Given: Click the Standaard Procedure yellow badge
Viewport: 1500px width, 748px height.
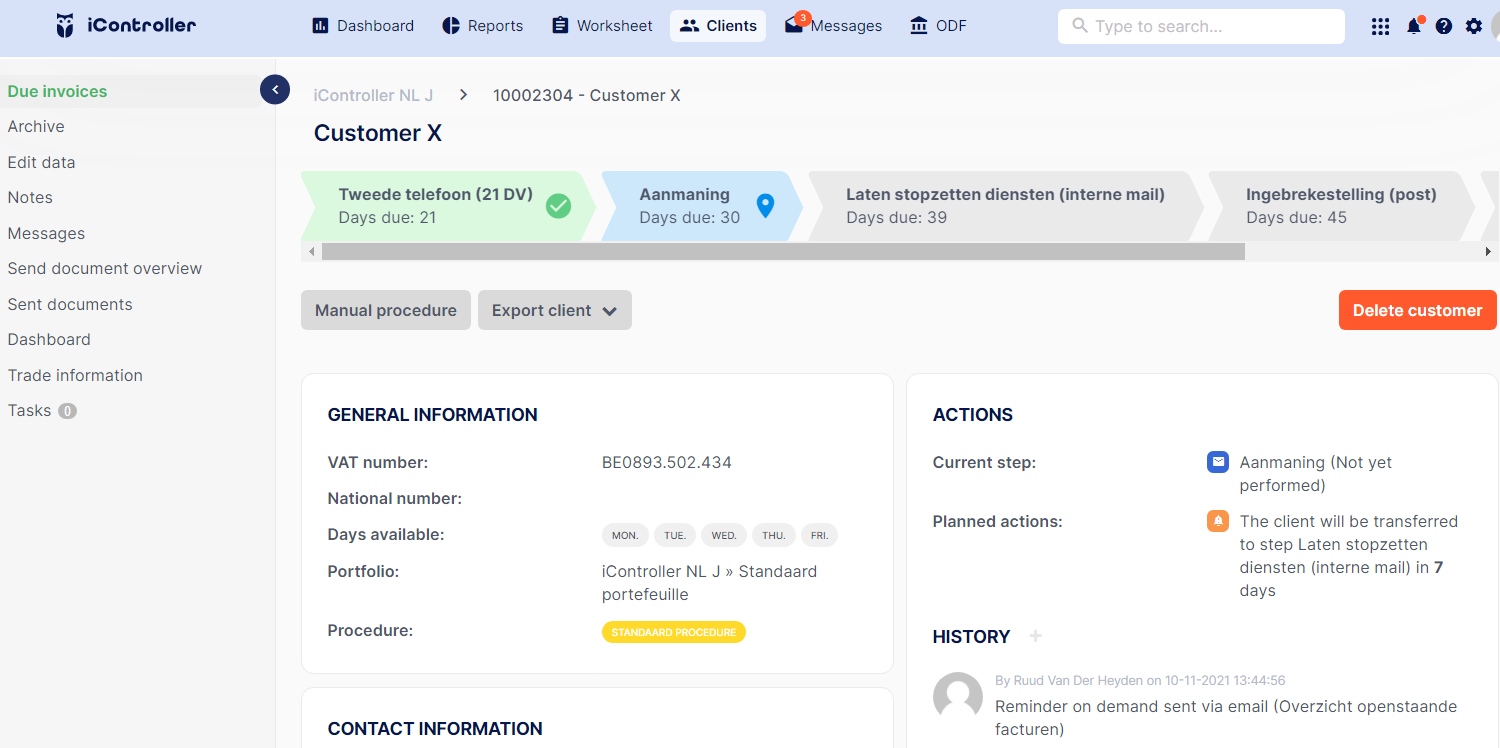Looking at the screenshot, I should 674,632.
